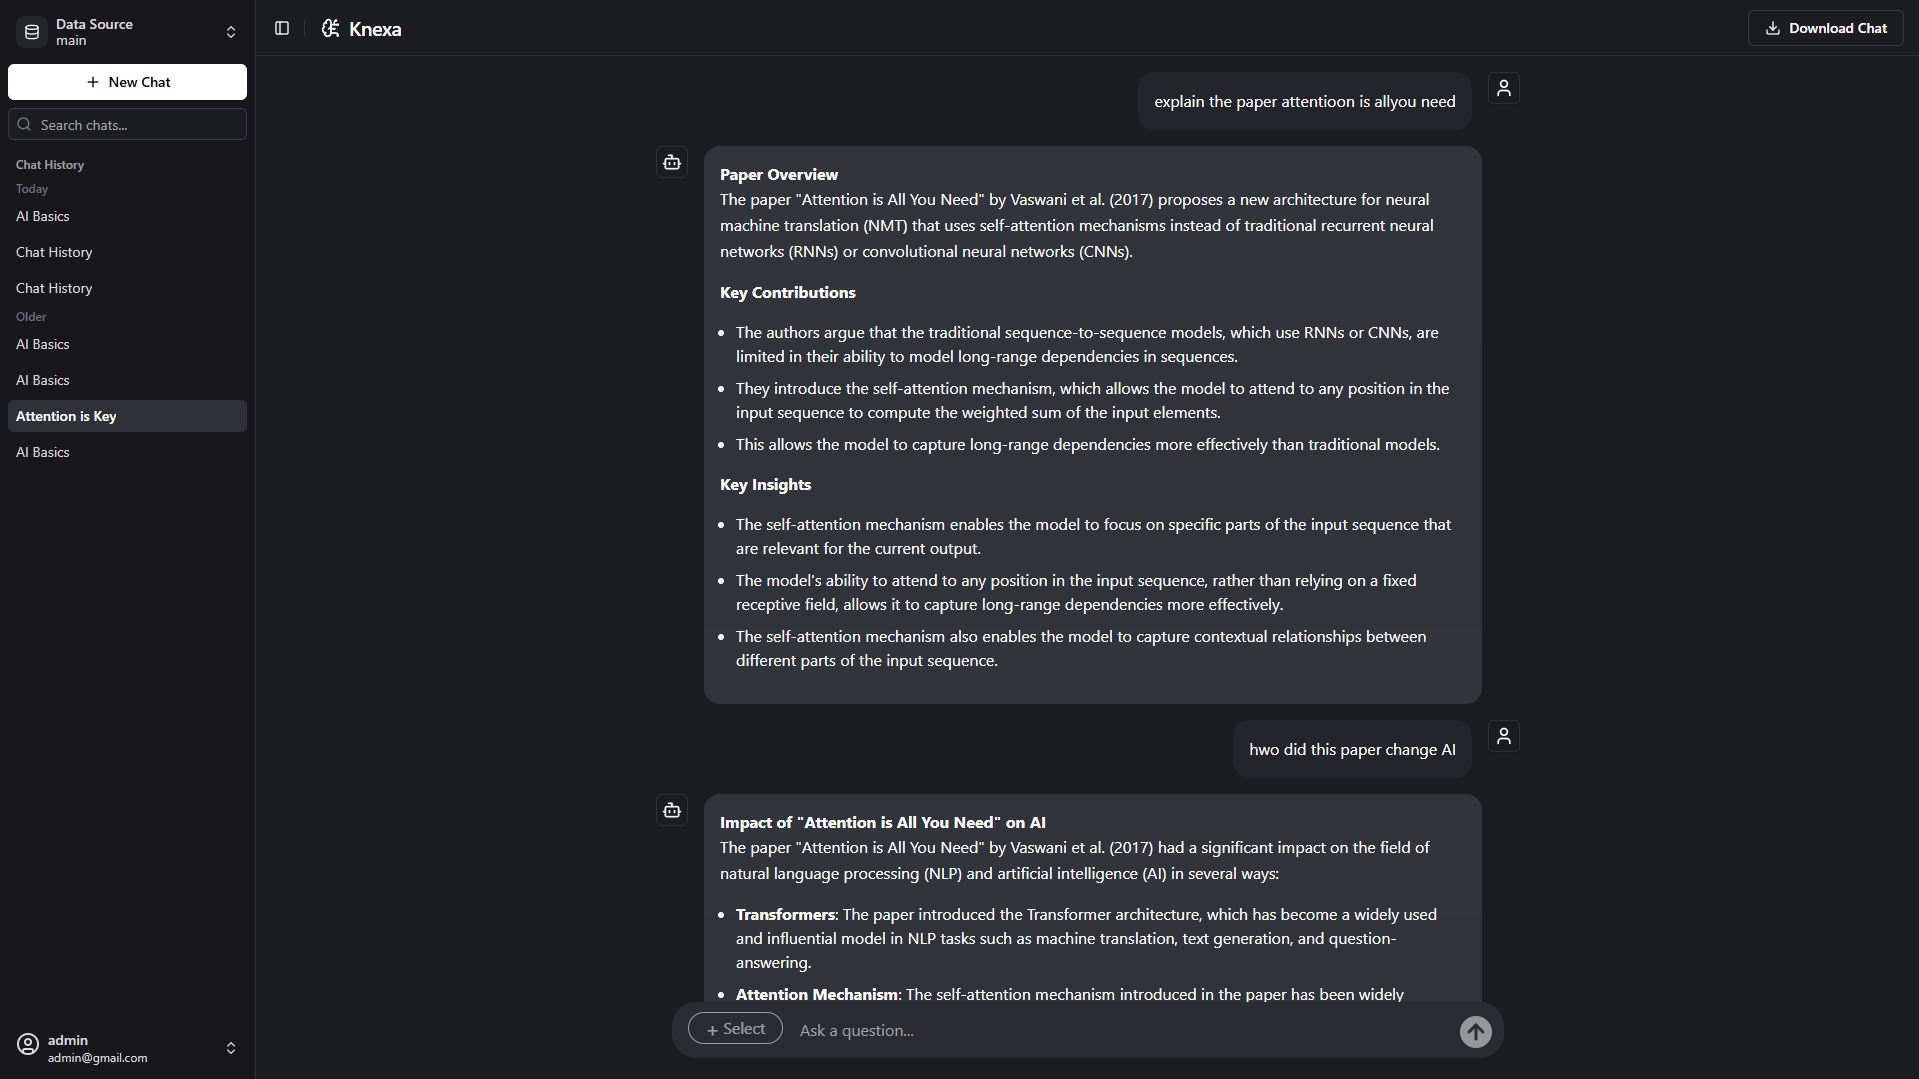This screenshot has height=1079, width=1919.
Task: Click the search magnifier icon
Action: coord(24,125)
